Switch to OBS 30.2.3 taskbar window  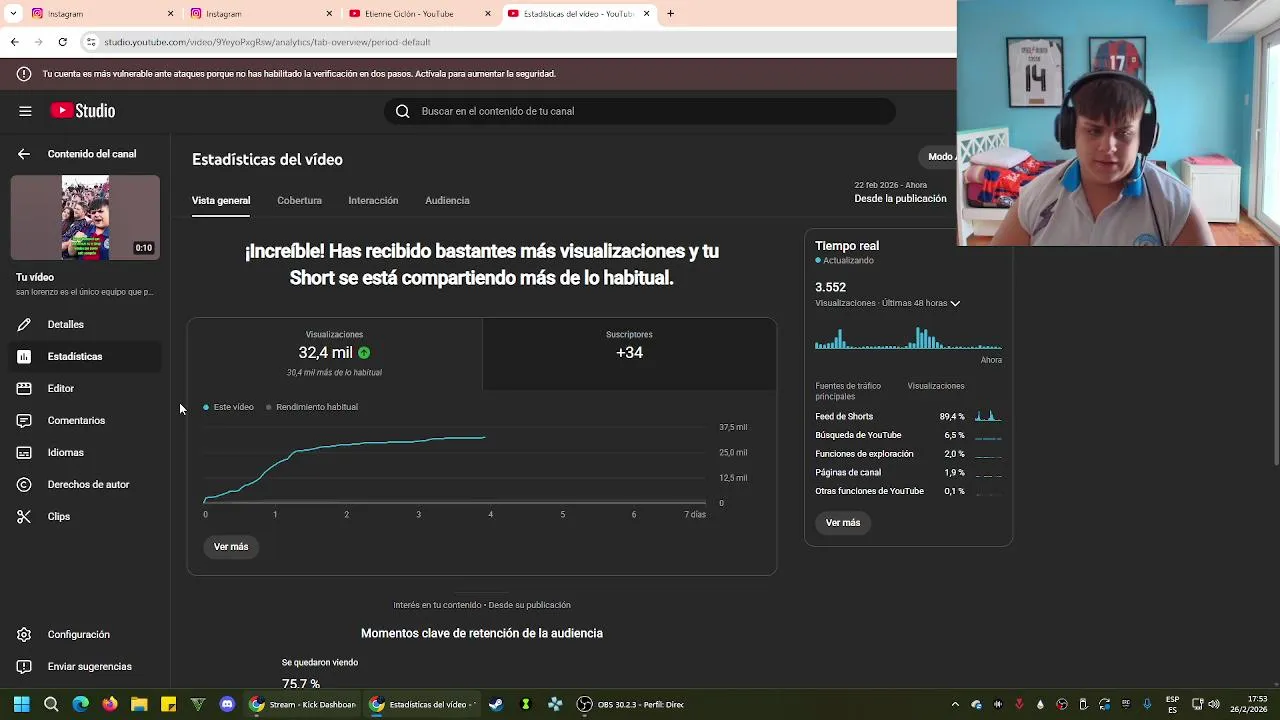coord(631,704)
